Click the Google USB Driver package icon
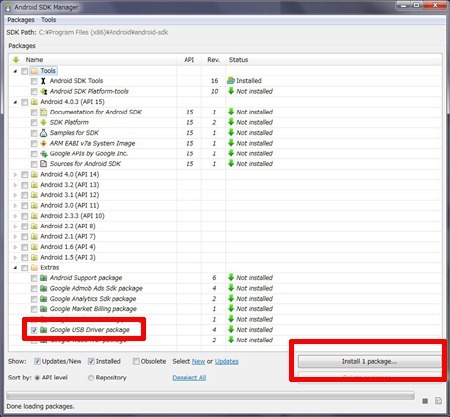 click(43, 330)
